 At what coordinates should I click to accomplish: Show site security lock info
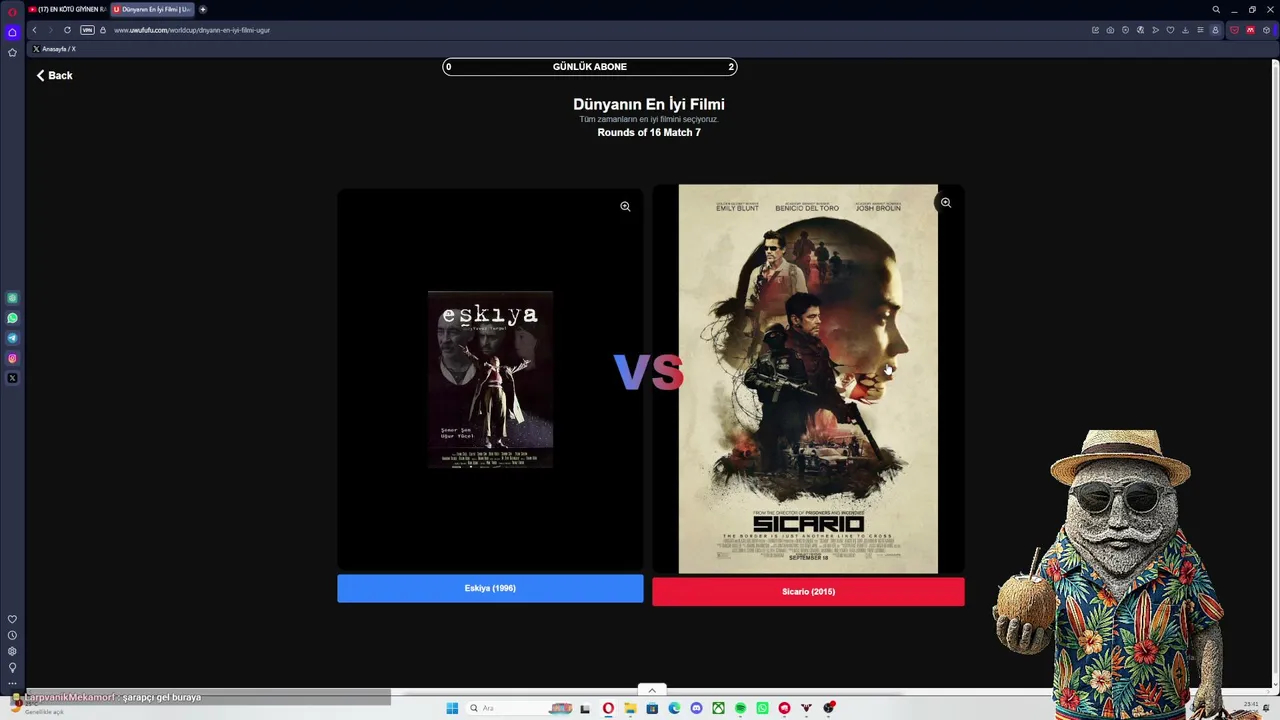coord(103,30)
